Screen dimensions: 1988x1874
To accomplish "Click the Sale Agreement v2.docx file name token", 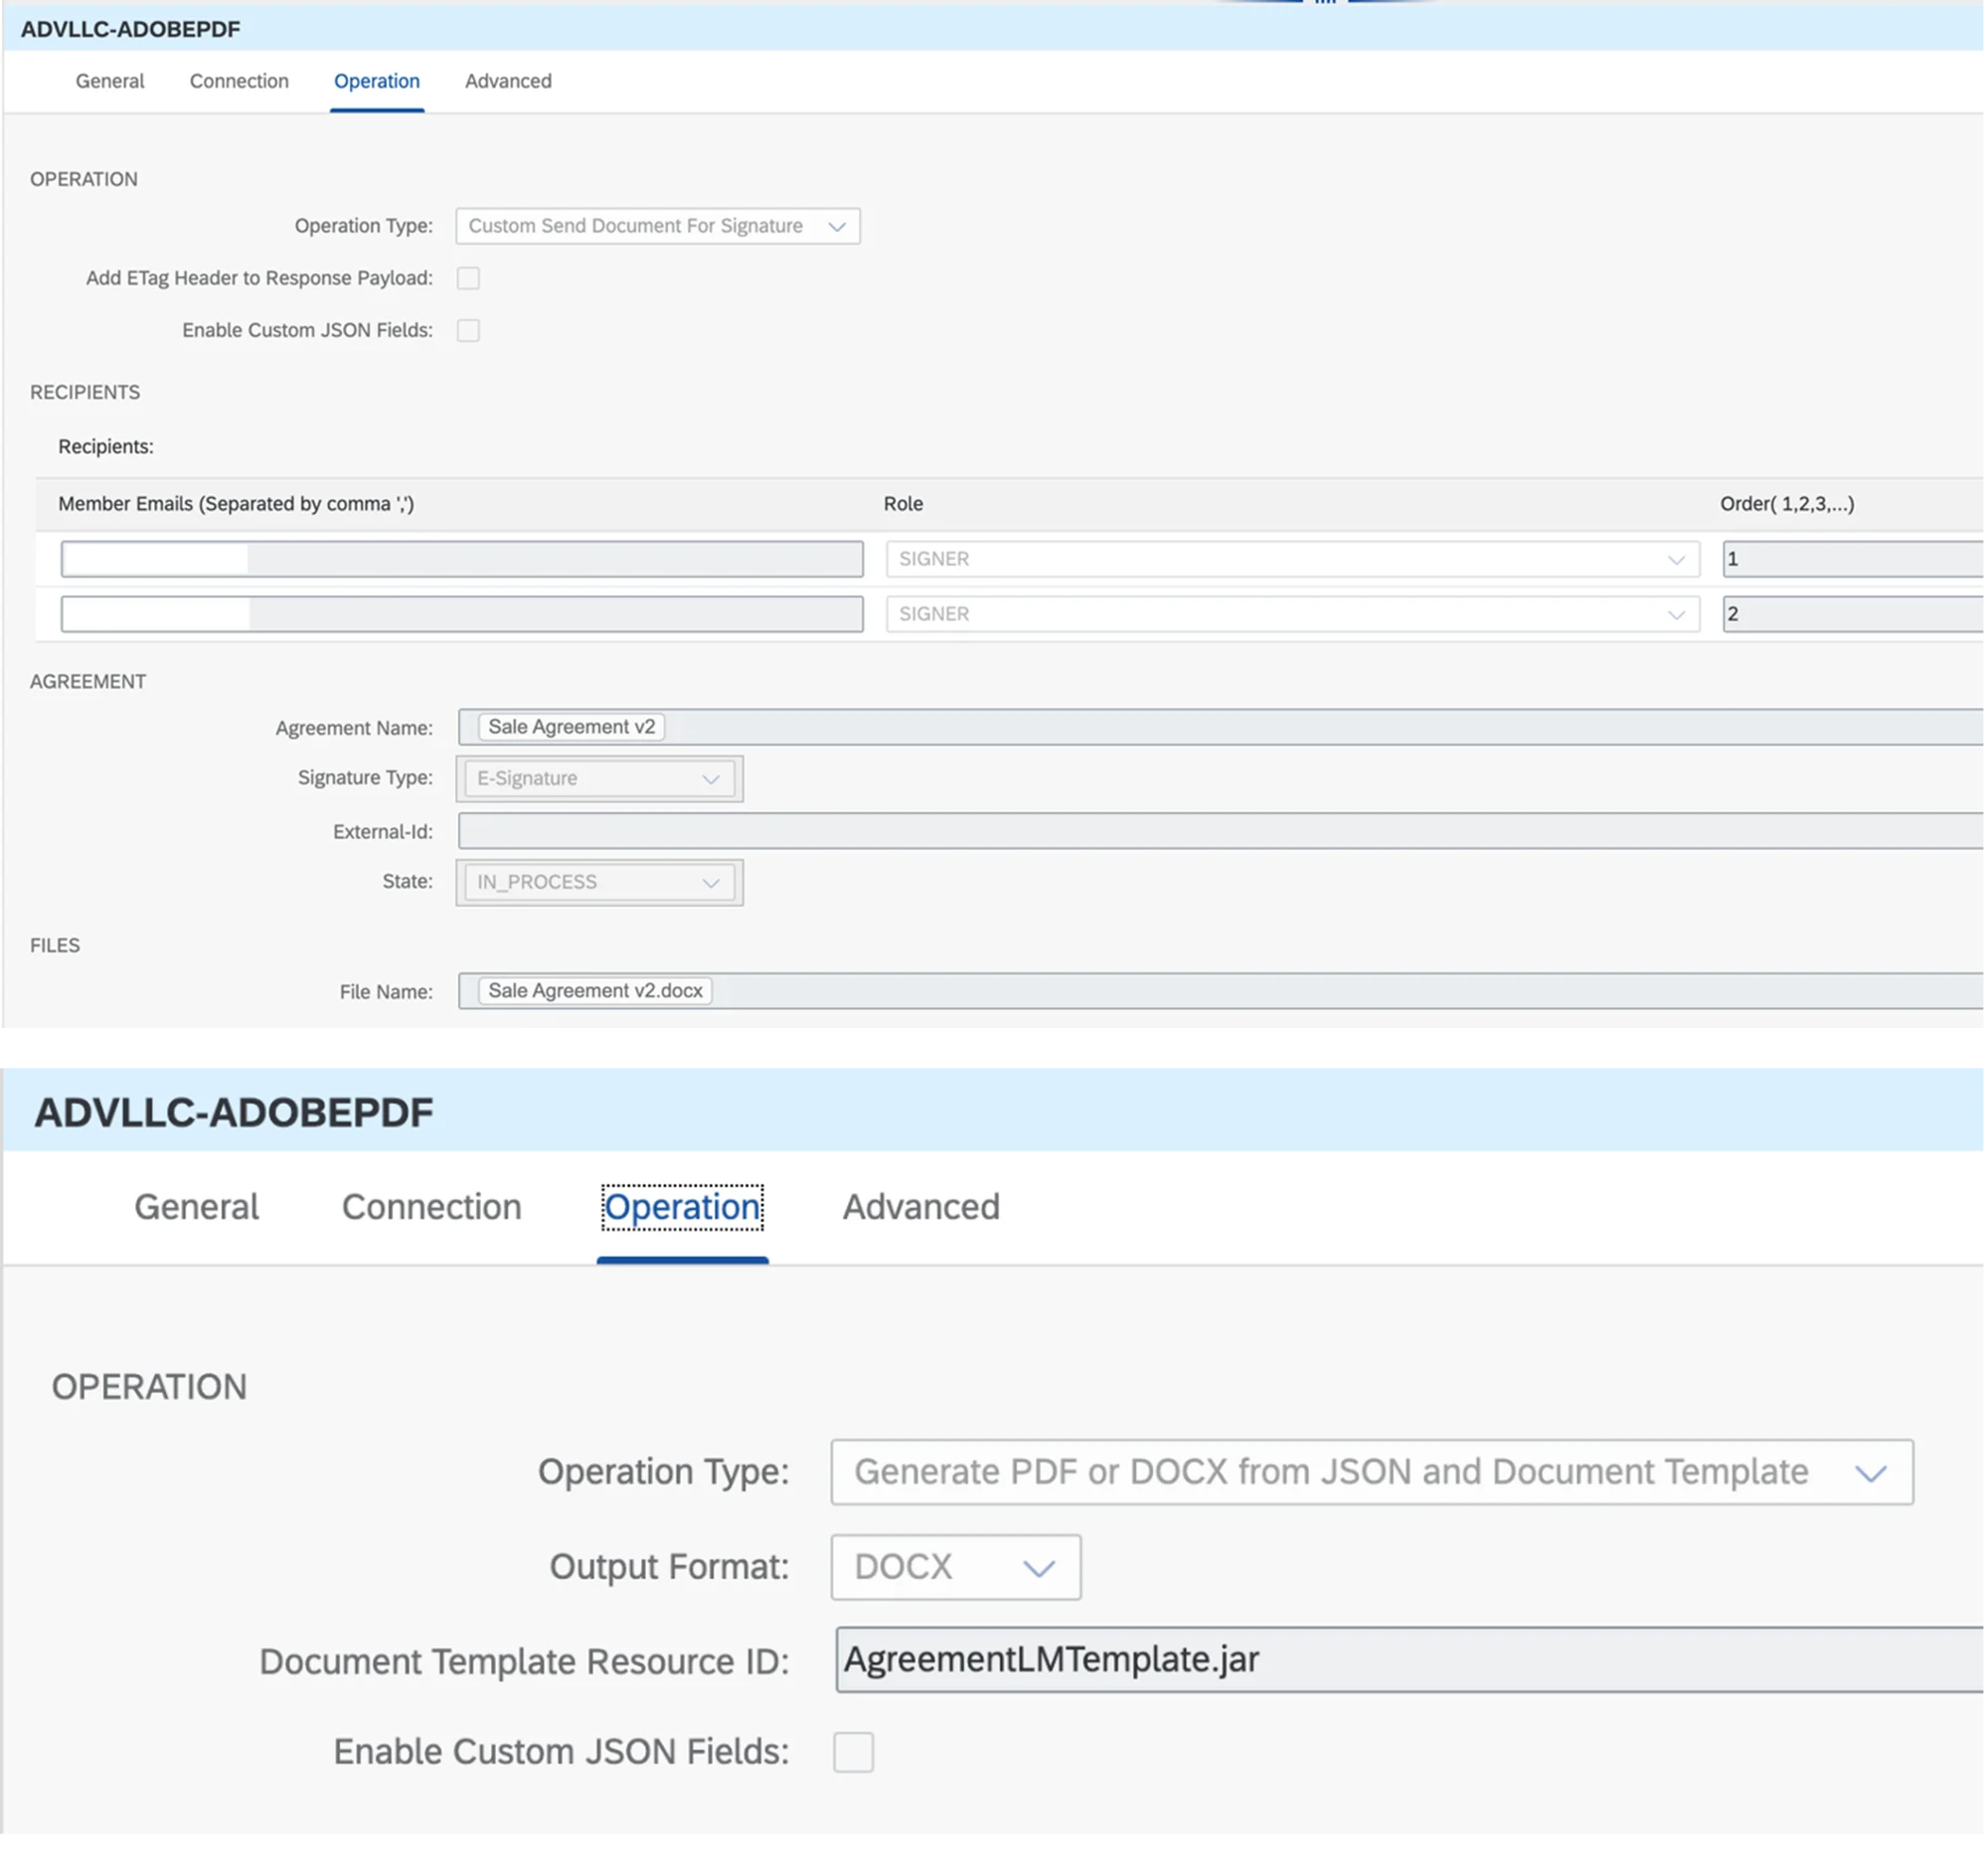I will pyautogui.click(x=595, y=991).
